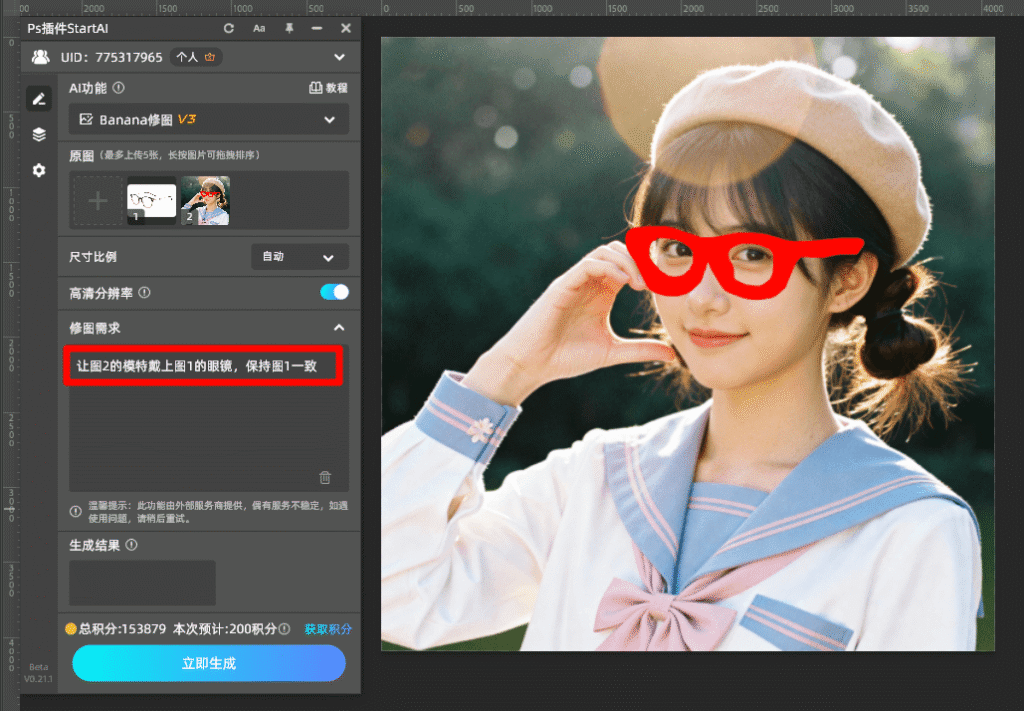The height and width of the screenshot is (711, 1024).
Task: Click the info icon beside 生成结果
Action: click(132, 545)
